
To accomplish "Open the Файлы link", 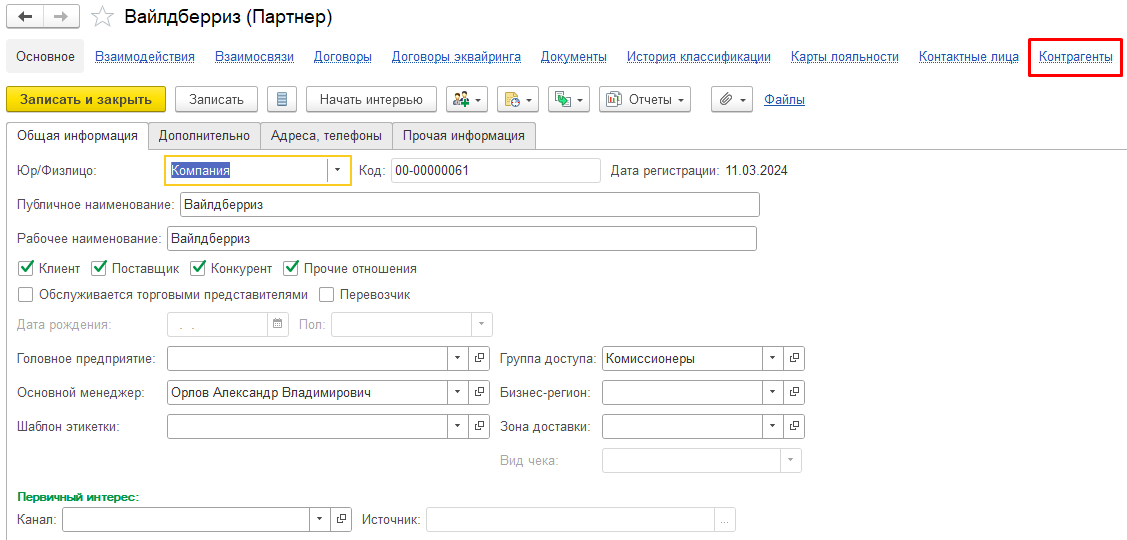I will tap(784, 100).
